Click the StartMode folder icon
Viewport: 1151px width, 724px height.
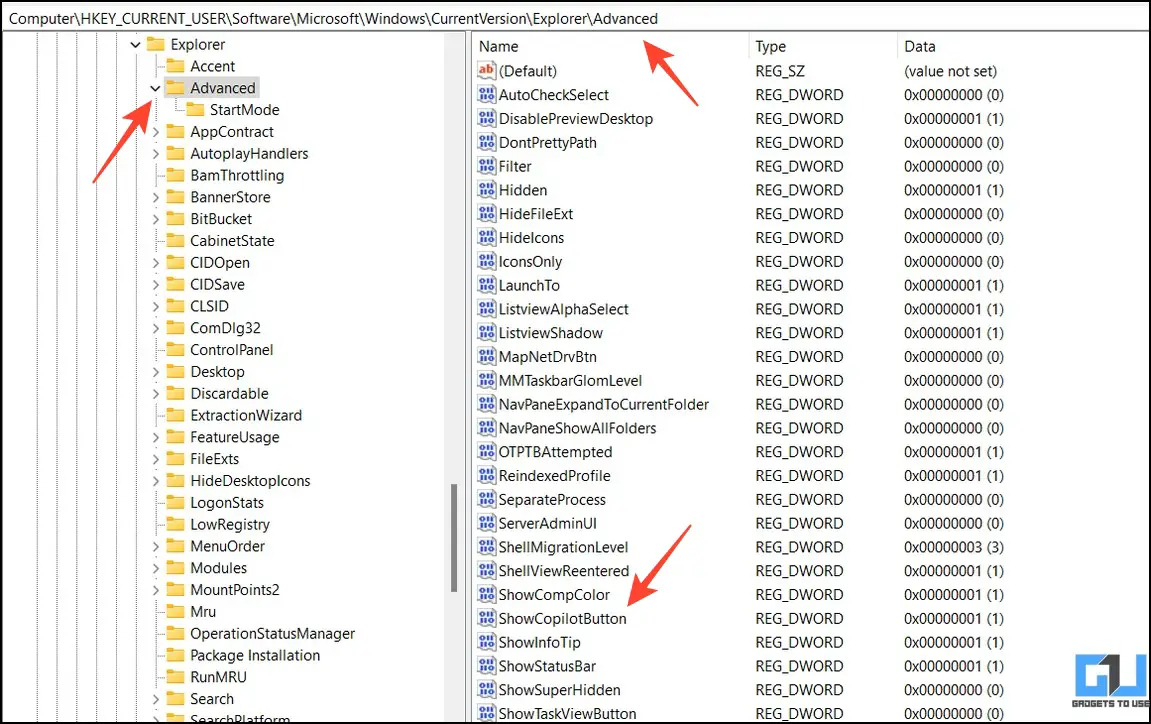tap(195, 109)
